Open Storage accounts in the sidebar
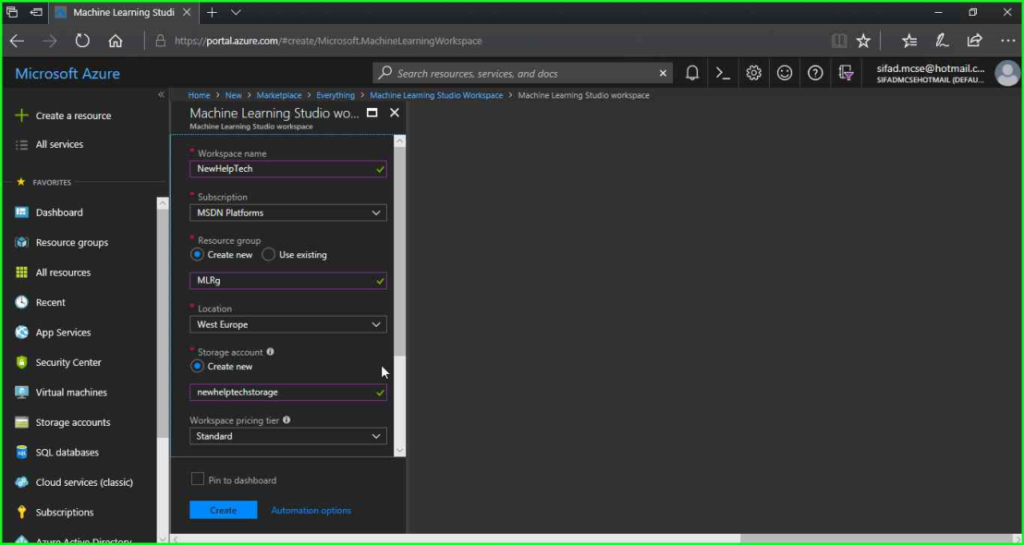The width and height of the screenshot is (1024, 545). coord(72,422)
